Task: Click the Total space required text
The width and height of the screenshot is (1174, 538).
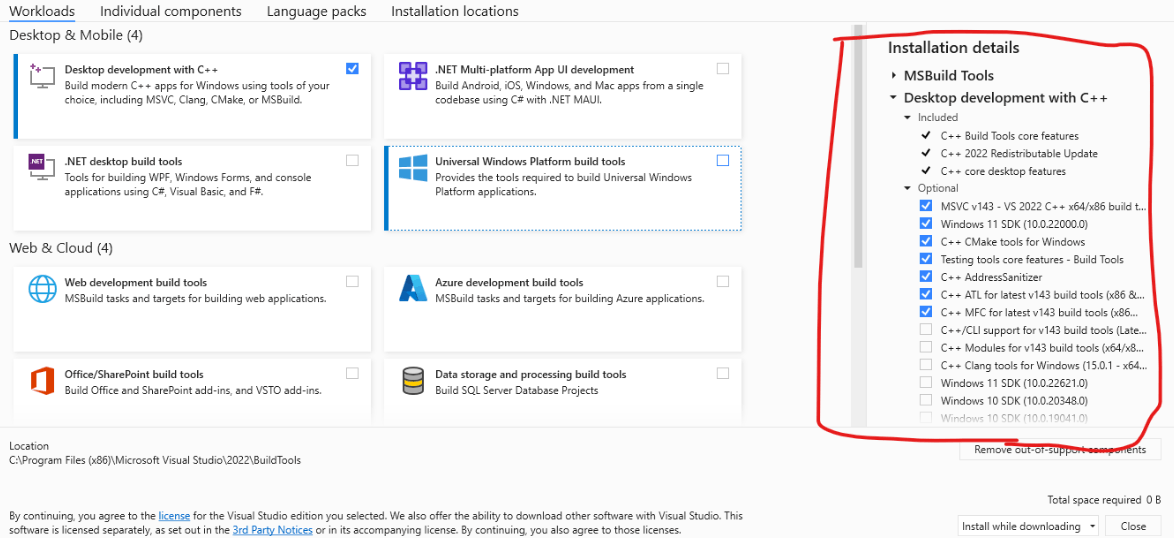Action: point(1104,499)
